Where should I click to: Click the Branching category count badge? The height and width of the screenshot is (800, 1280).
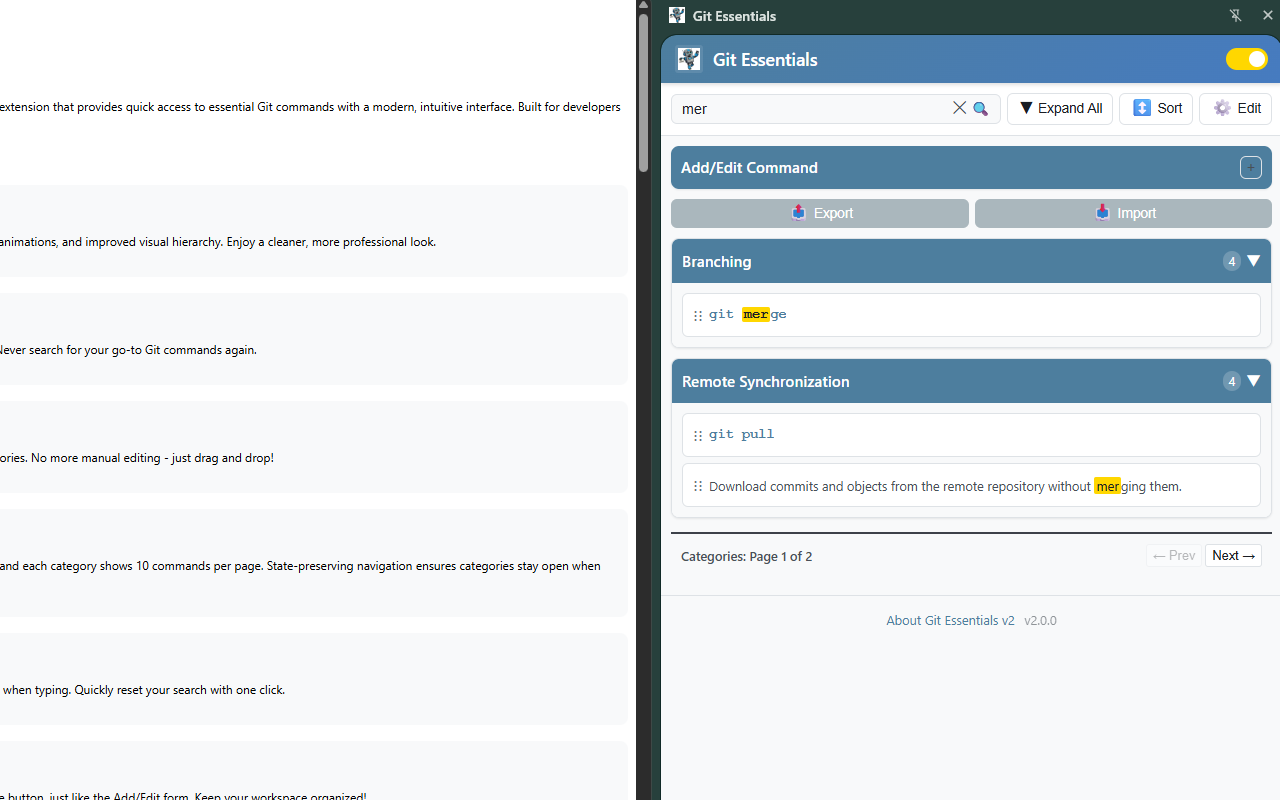tap(1232, 261)
